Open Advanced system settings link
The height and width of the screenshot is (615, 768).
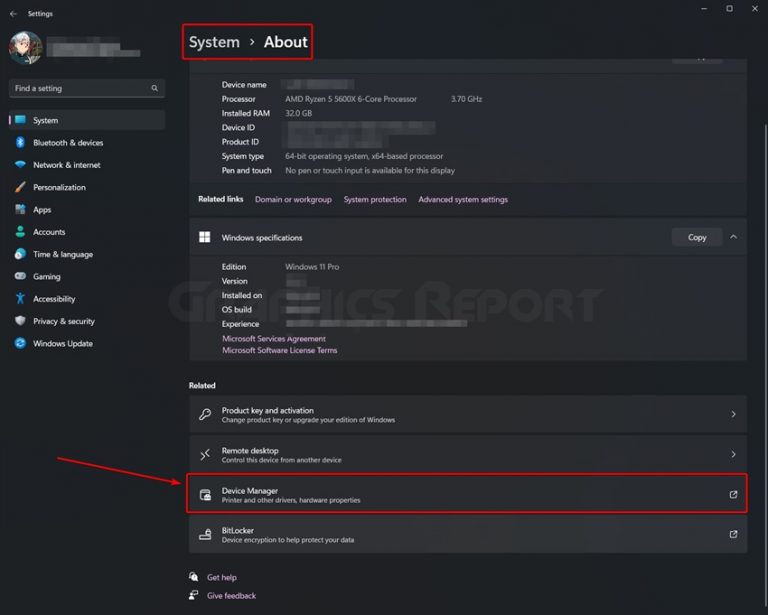tap(463, 199)
